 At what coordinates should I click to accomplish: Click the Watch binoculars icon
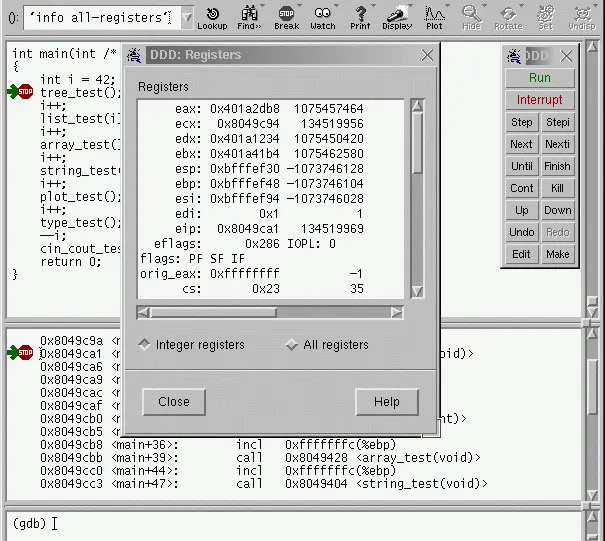(x=323, y=17)
